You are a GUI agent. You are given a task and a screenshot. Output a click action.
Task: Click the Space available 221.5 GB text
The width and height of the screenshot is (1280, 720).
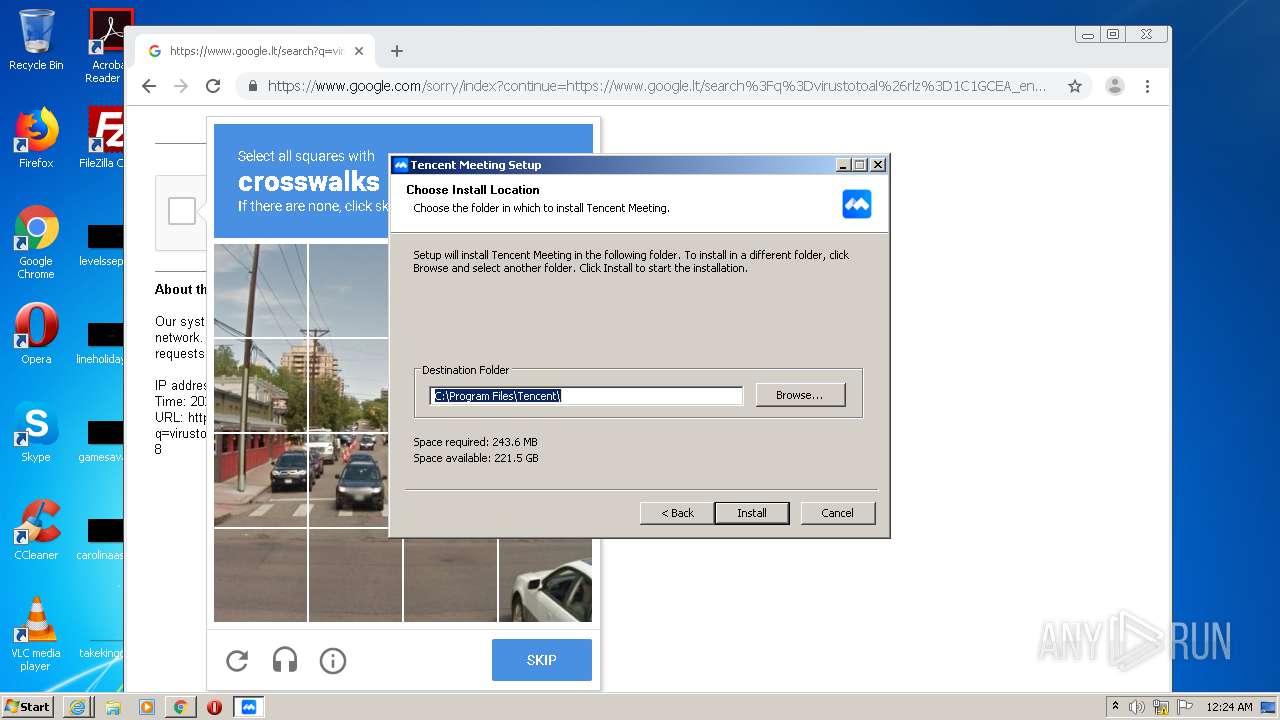(x=476, y=458)
